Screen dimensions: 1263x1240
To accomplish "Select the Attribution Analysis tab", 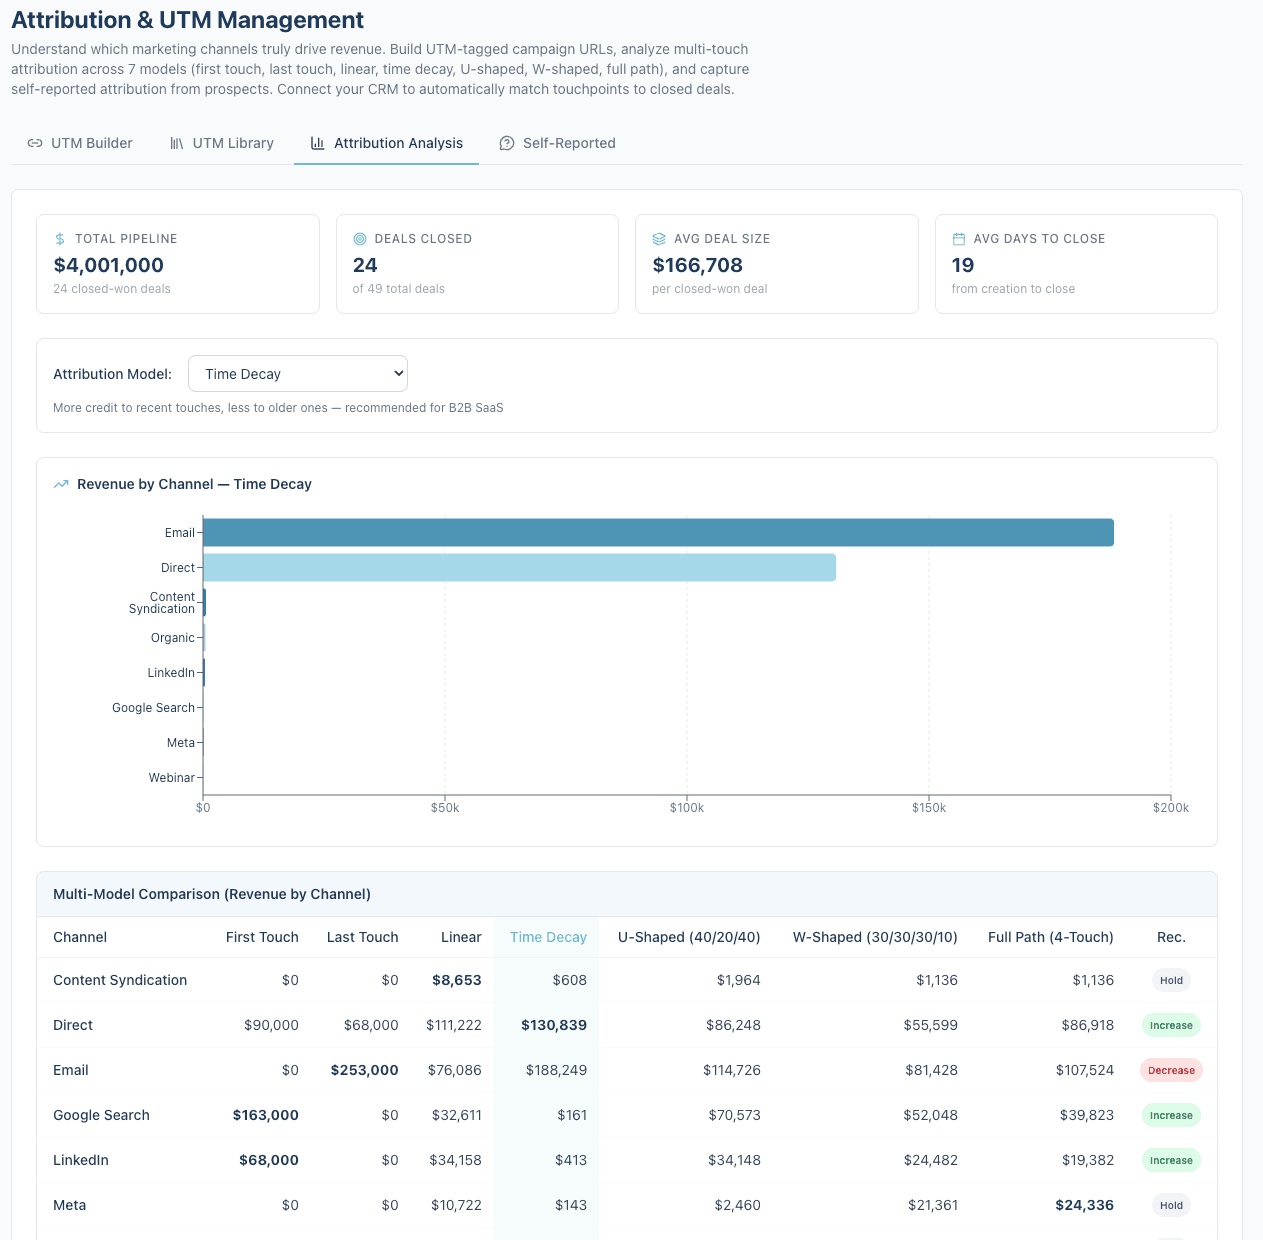I will [398, 143].
